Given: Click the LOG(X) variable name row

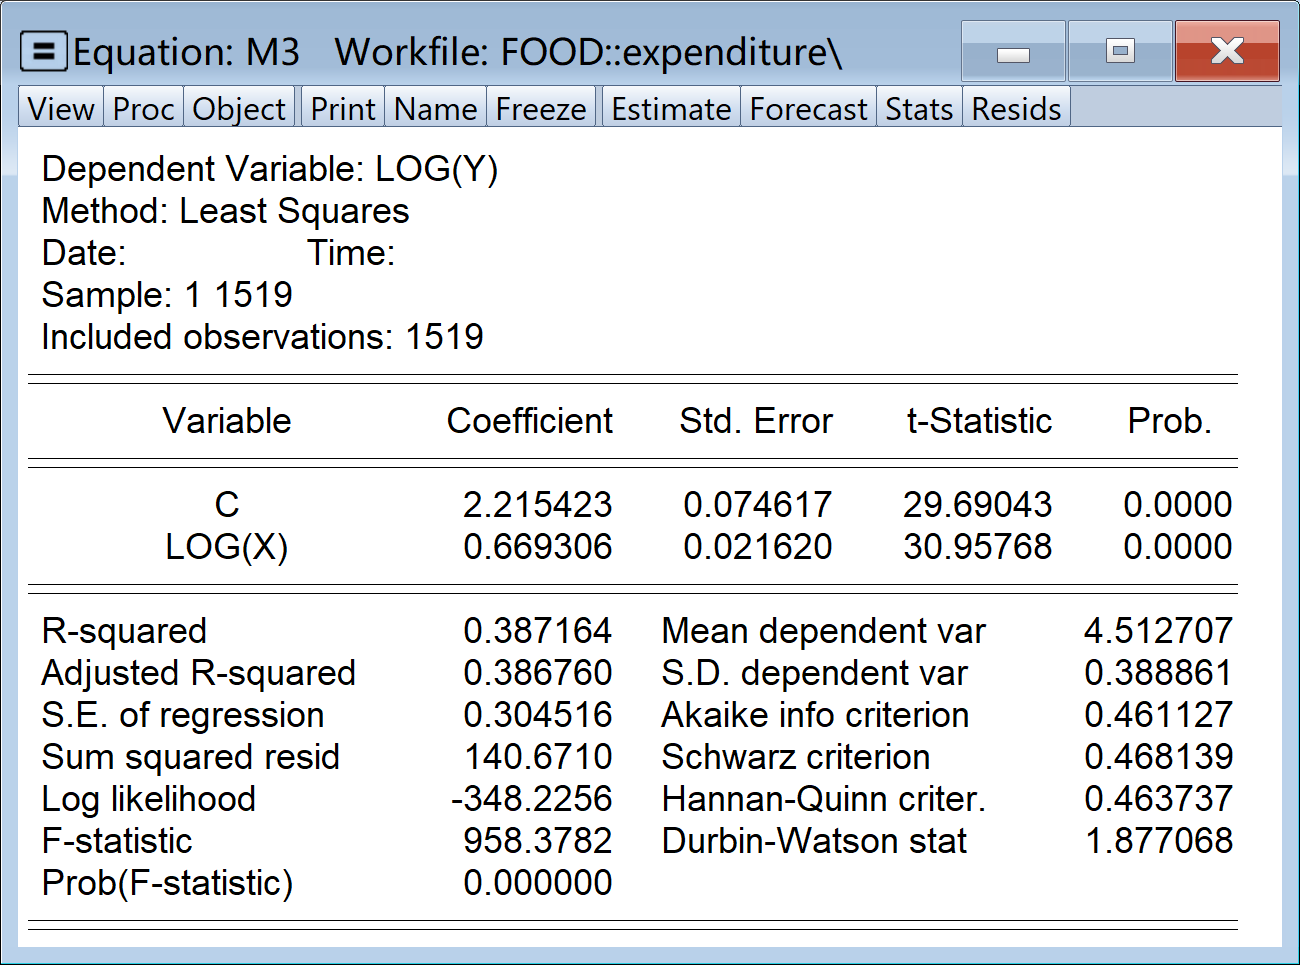Looking at the screenshot, I should 227,547.
